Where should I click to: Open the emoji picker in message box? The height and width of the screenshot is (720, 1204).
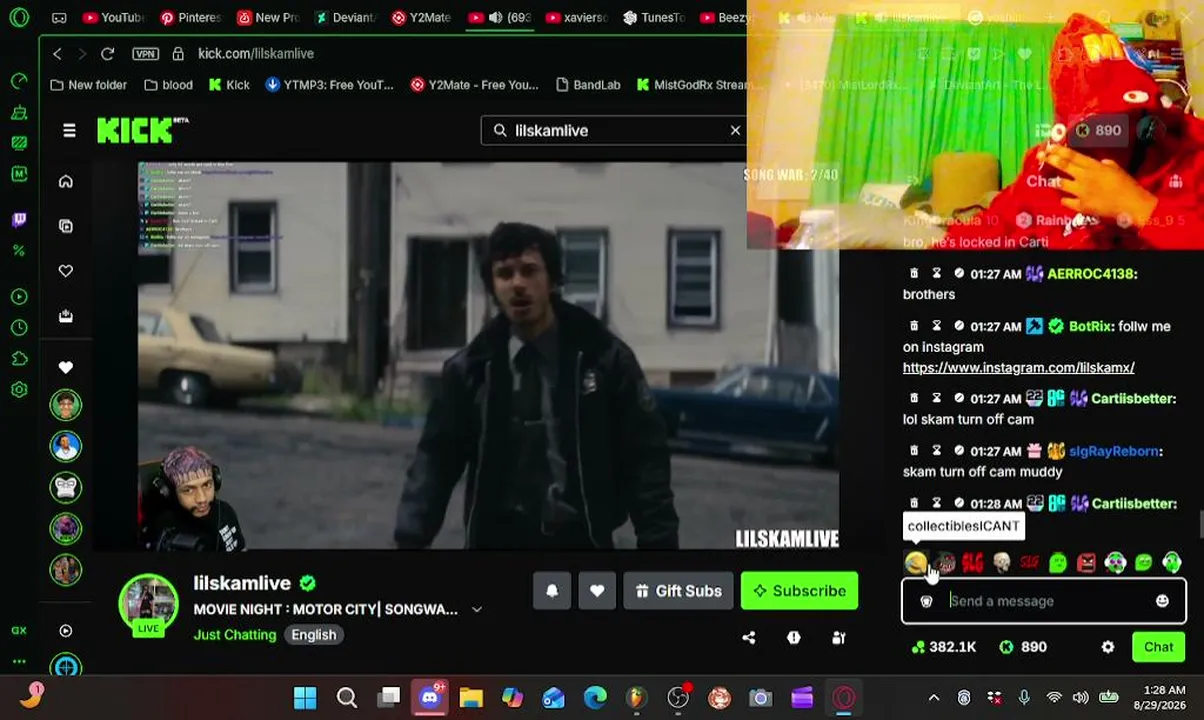[1162, 601]
